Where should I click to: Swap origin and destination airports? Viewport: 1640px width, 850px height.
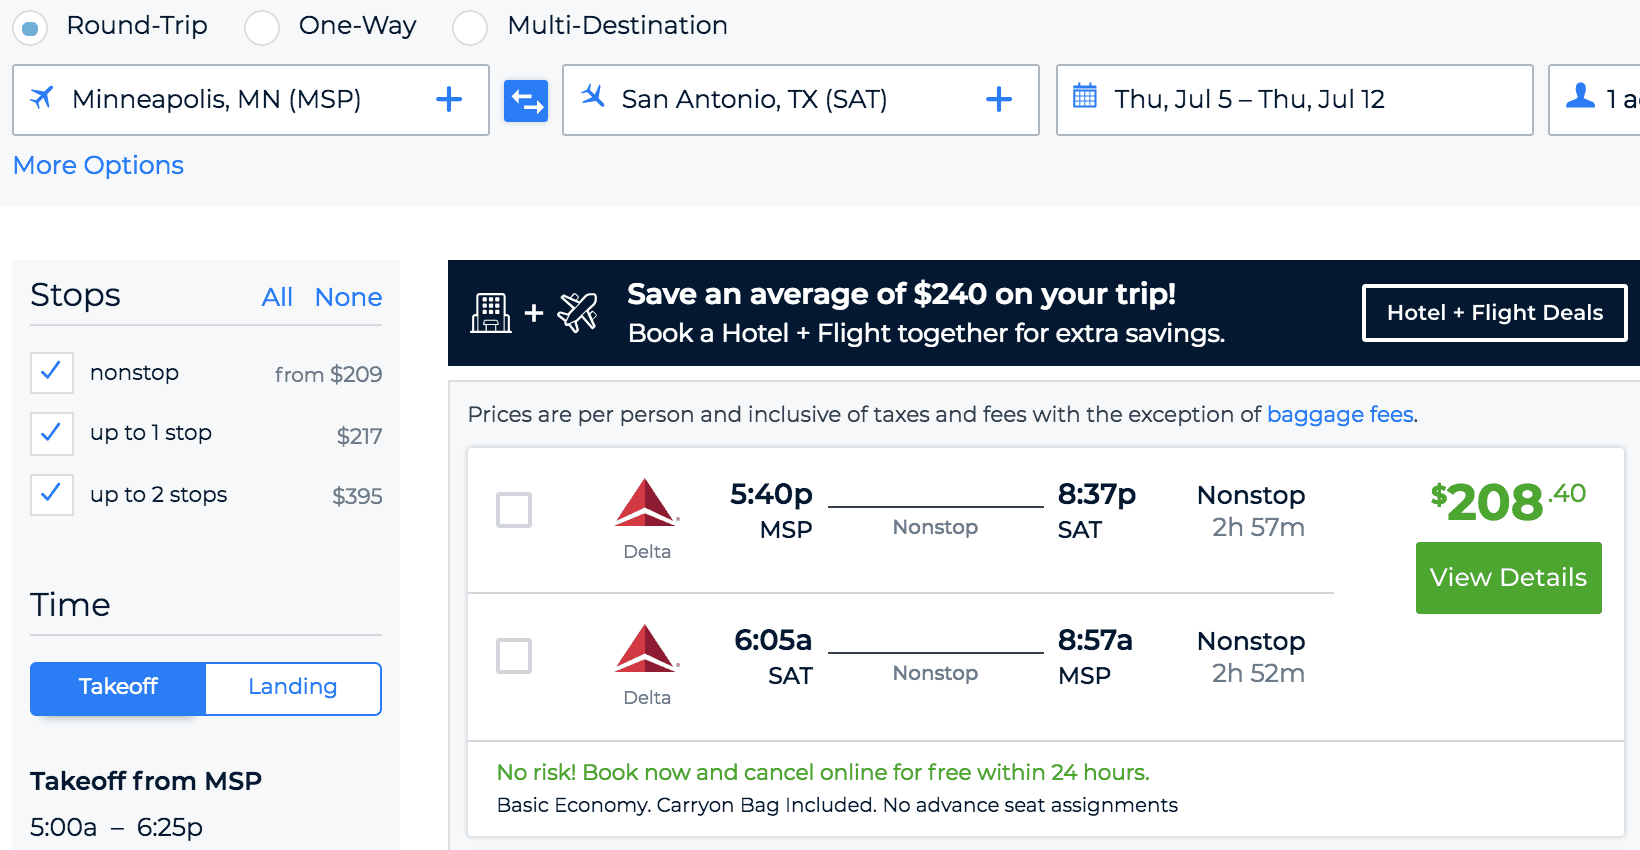click(x=526, y=100)
